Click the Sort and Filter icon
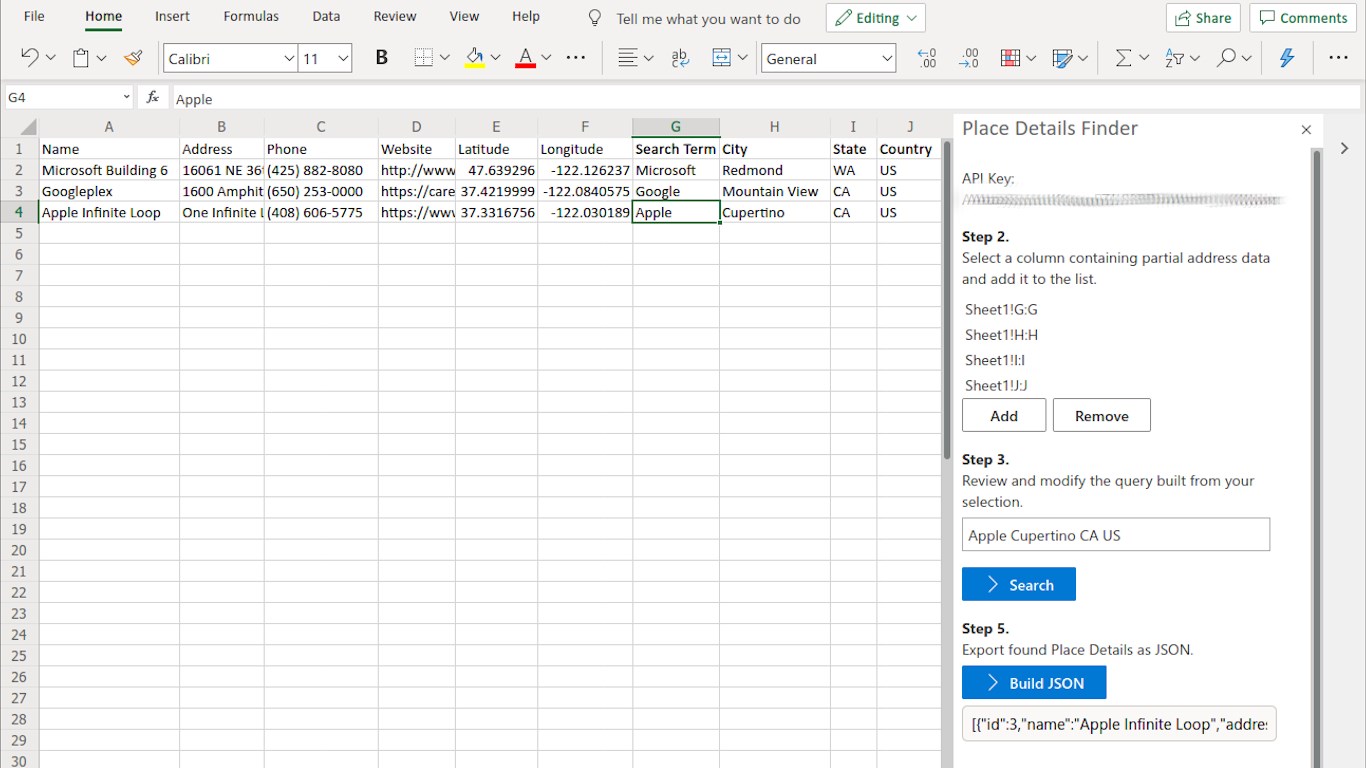The width and height of the screenshot is (1366, 768). pyautogui.click(x=1175, y=58)
